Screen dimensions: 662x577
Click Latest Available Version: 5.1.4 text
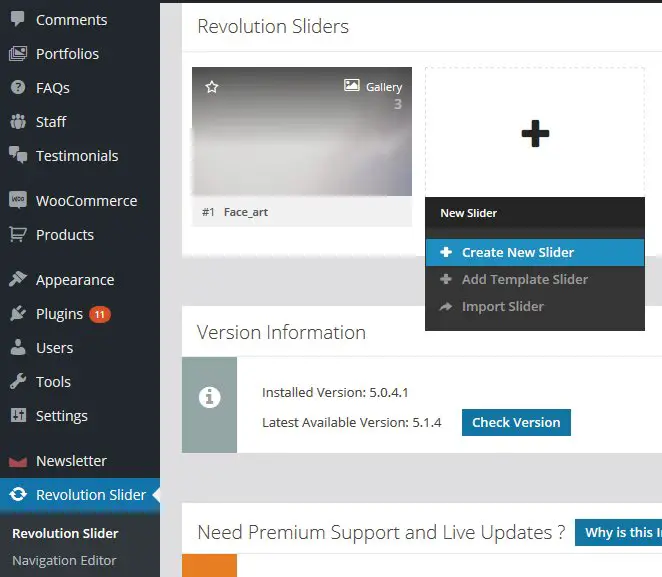point(352,423)
